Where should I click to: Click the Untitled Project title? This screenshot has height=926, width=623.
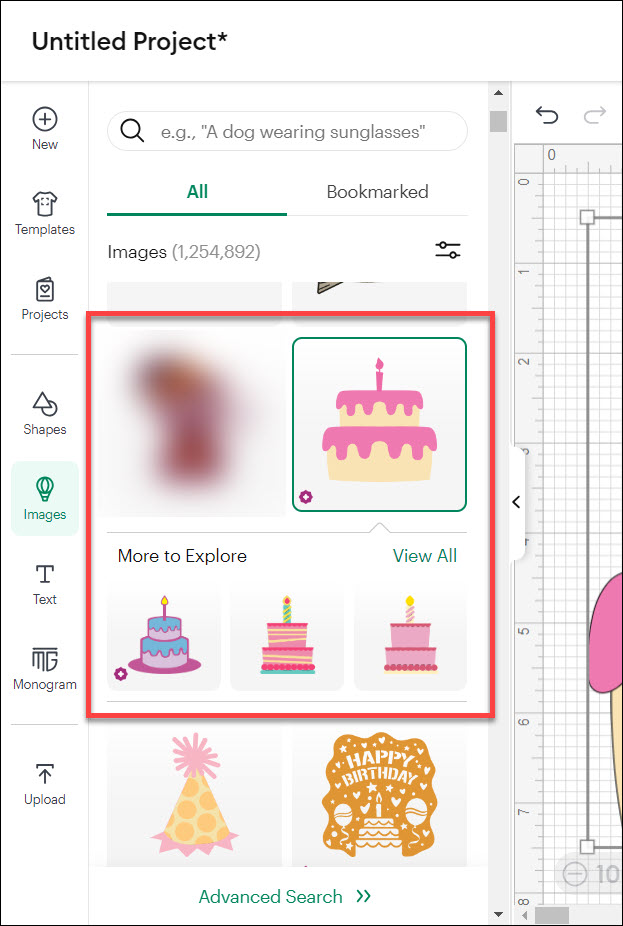[129, 41]
